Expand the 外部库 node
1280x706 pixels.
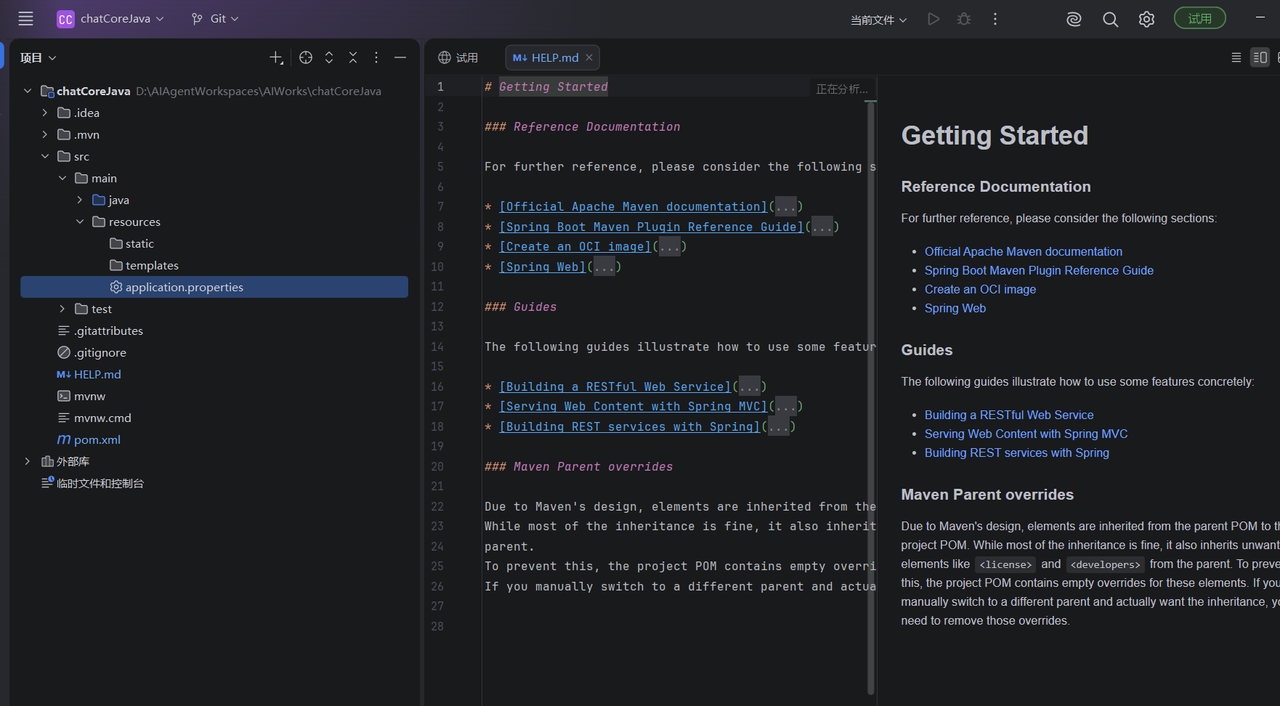(x=27, y=462)
